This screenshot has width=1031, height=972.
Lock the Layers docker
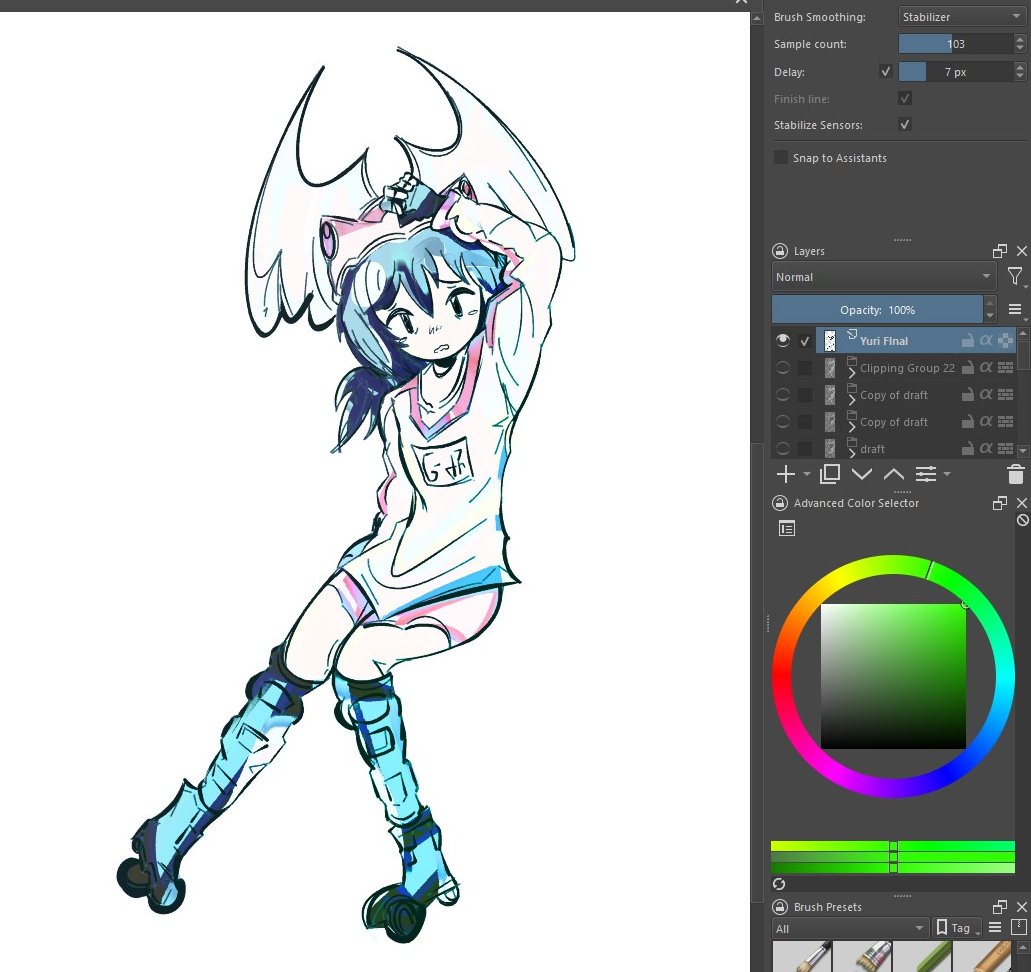tap(779, 251)
